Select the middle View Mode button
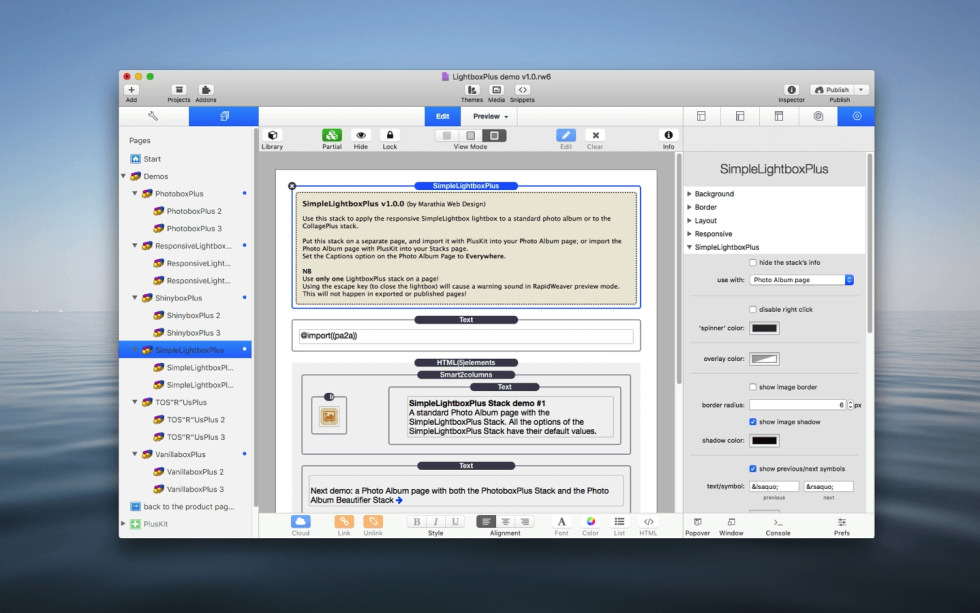The width and height of the screenshot is (980, 613). tap(471, 136)
